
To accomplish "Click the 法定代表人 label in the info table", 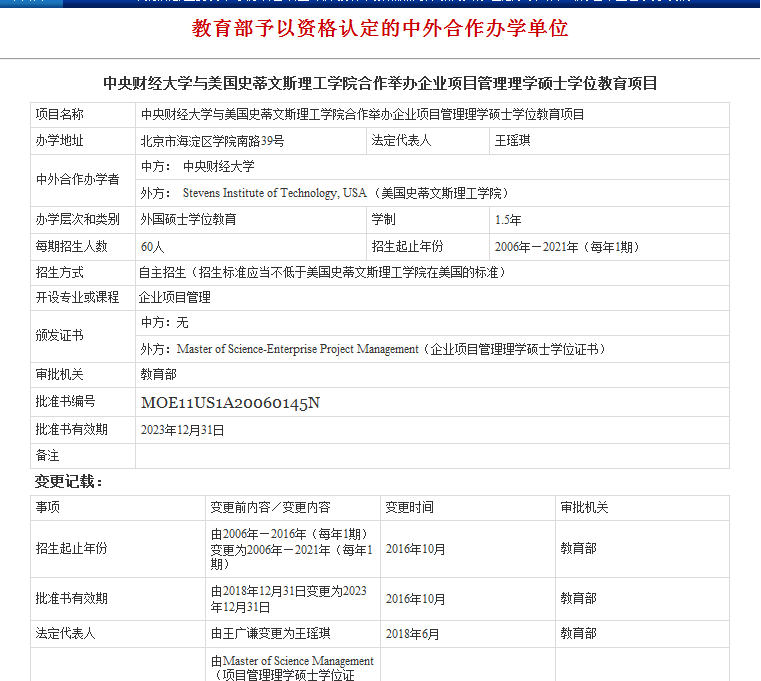I will 401,141.
